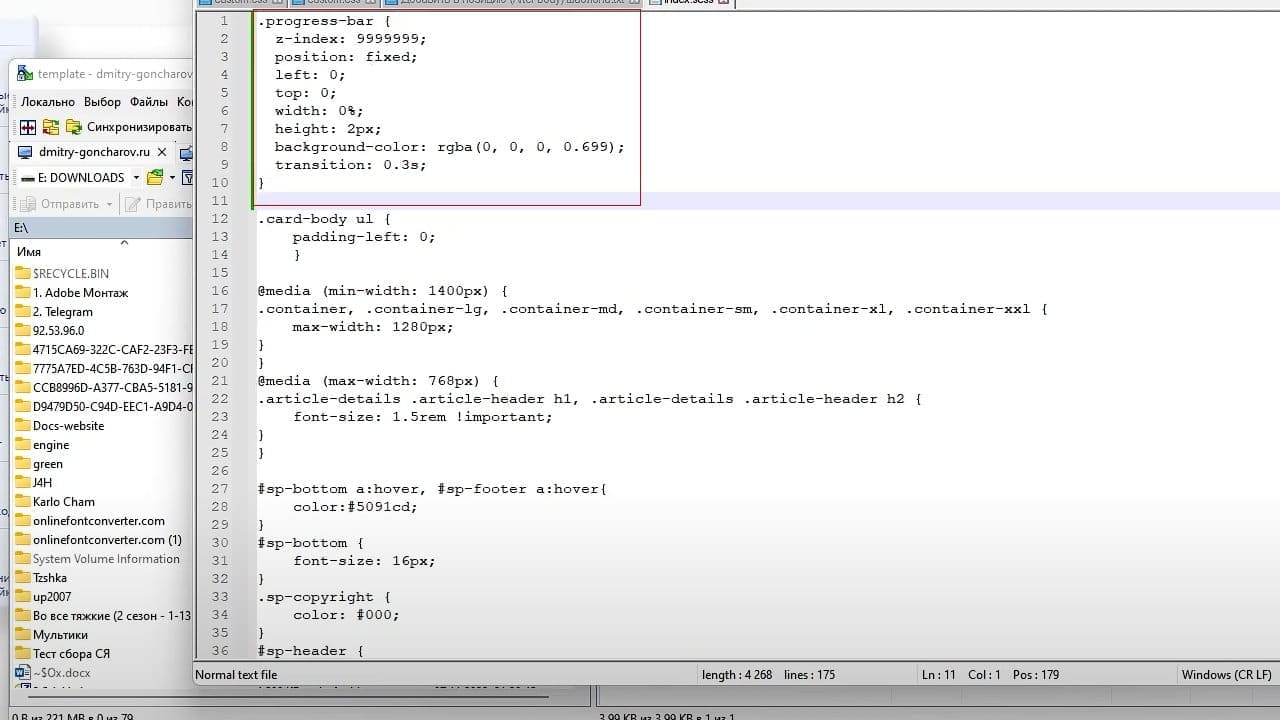Expand the arrow next to open directory icon

click(x=172, y=178)
